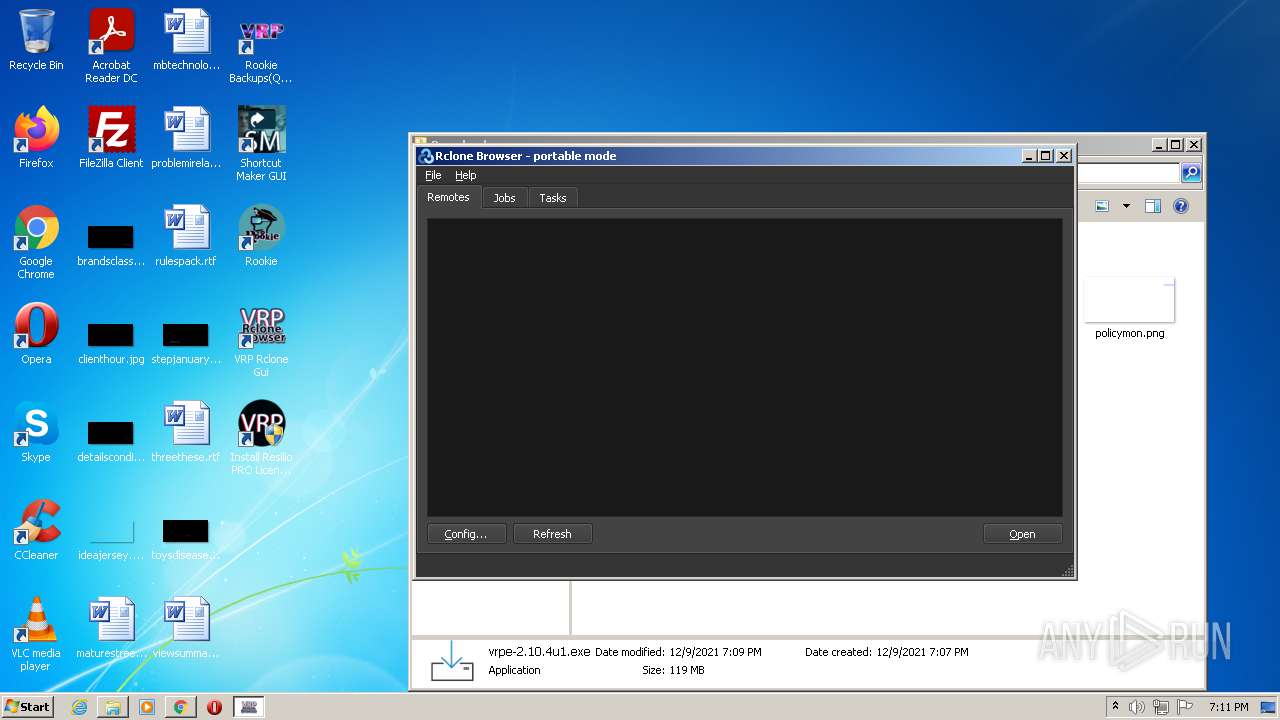Open the Recycle Bin desktop icon
Viewport: 1280px width, 720px height.
36,40
